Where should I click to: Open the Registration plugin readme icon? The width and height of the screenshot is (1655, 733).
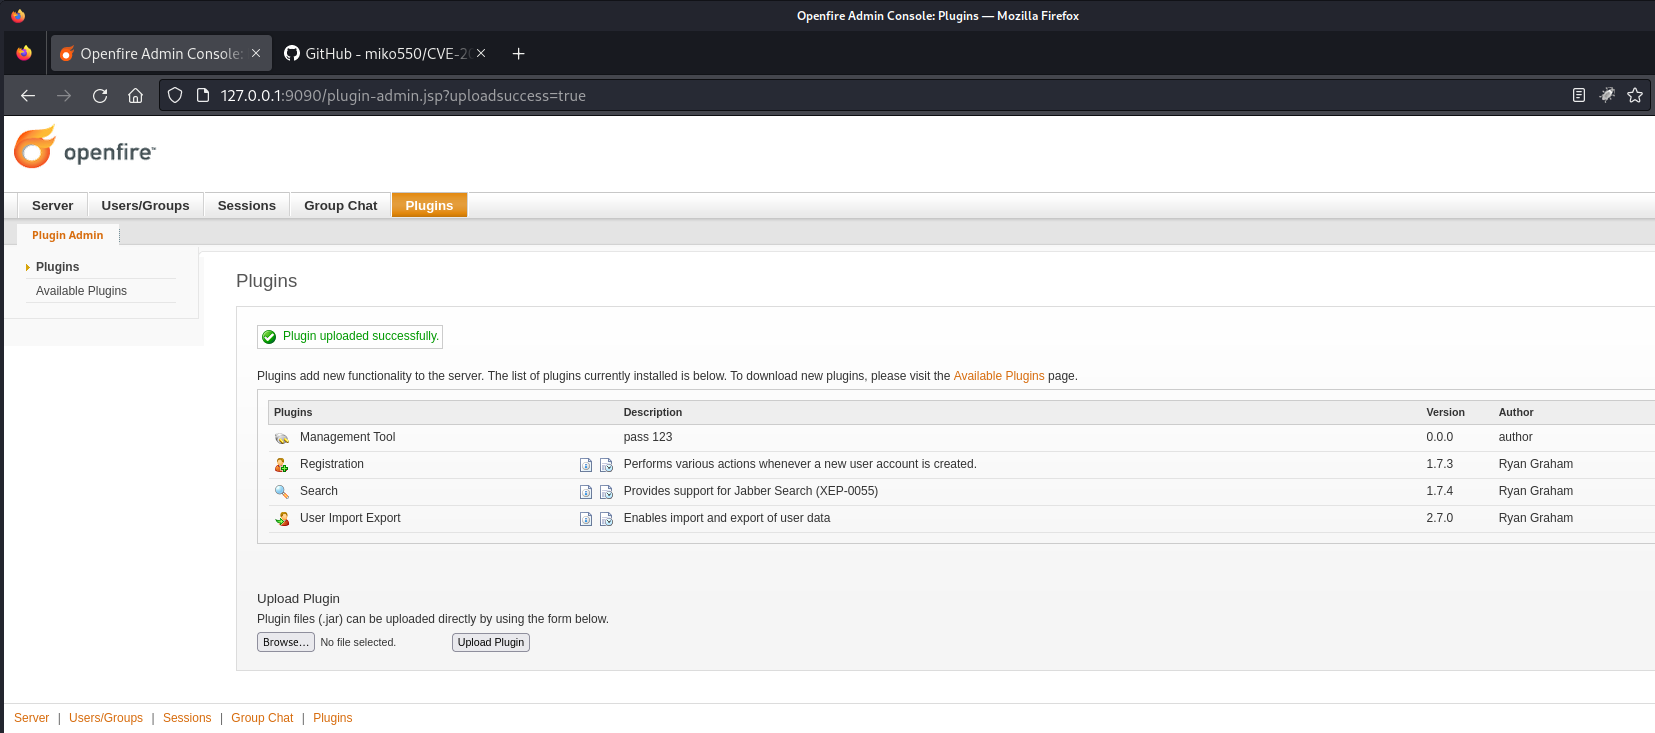click(586, 465)
